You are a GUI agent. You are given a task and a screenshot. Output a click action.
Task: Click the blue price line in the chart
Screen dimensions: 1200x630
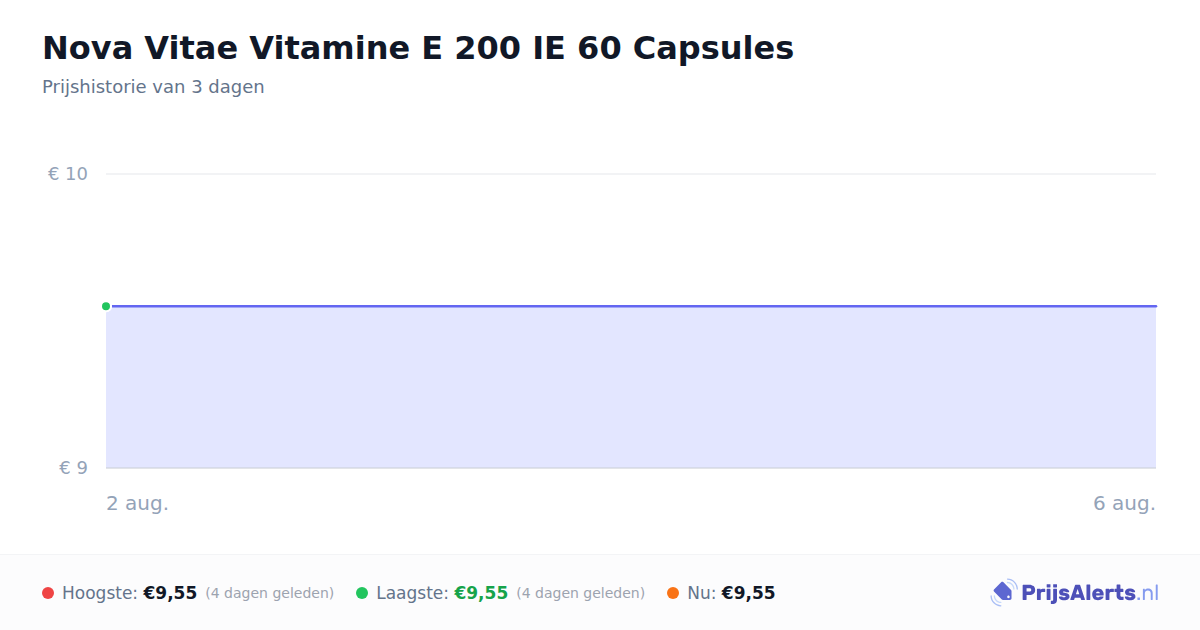click(x=631, y=306)
